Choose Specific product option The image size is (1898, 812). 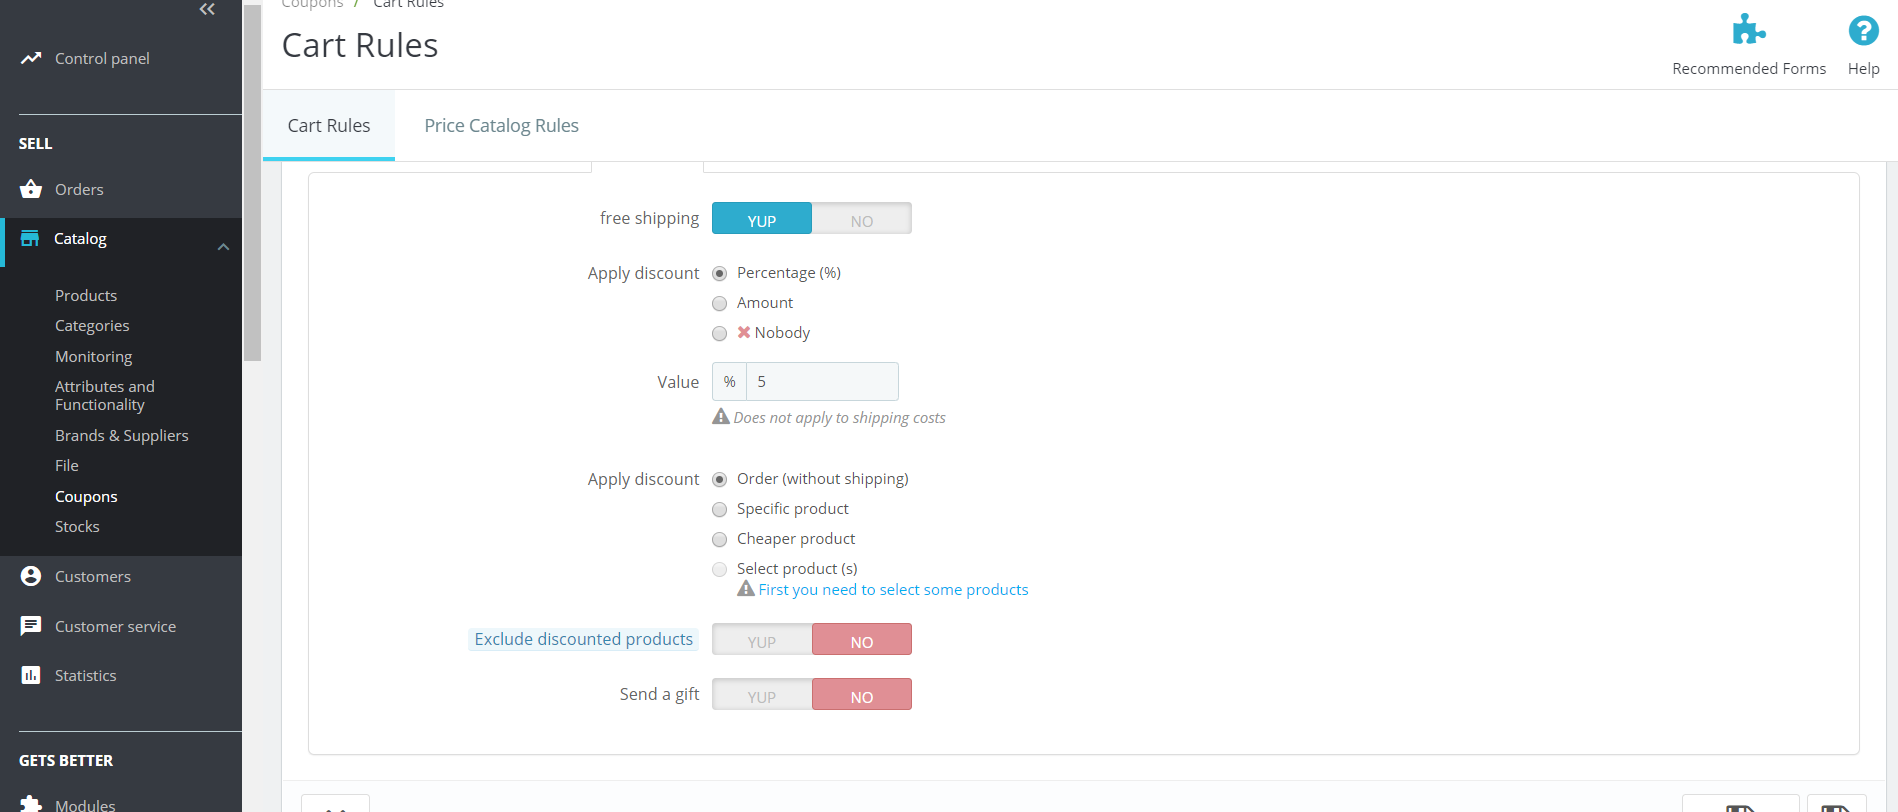click(719, 509)
